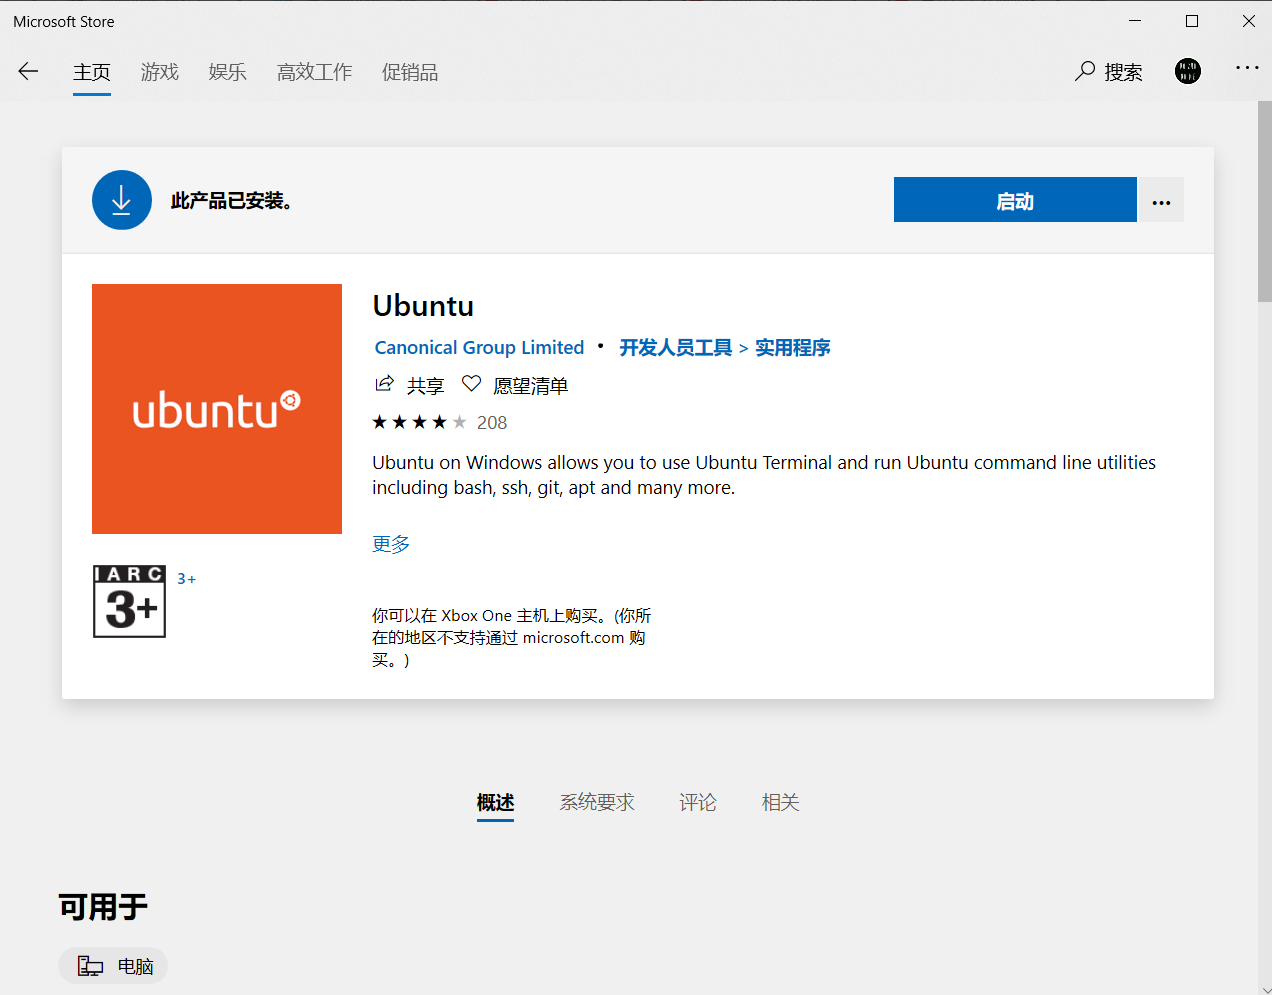Image resolution: width=1272 pixels, height=995 pixels.
Task: Open the 评论 reviews tab
Action: pyautogui.click(x=698, y=802)
